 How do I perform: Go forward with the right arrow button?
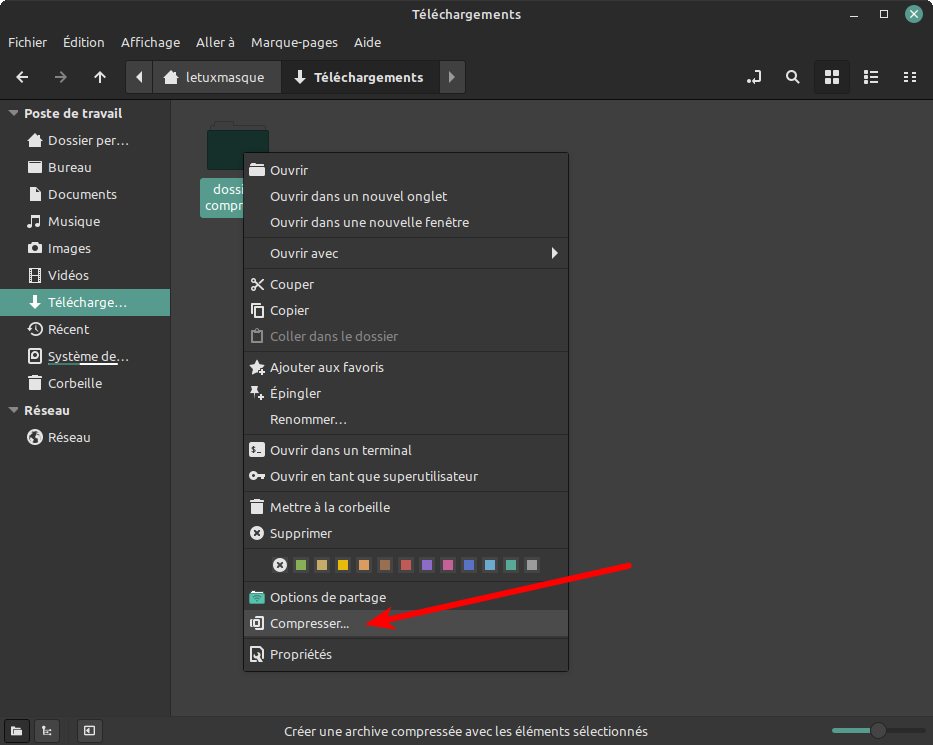(x=61, y=77)
